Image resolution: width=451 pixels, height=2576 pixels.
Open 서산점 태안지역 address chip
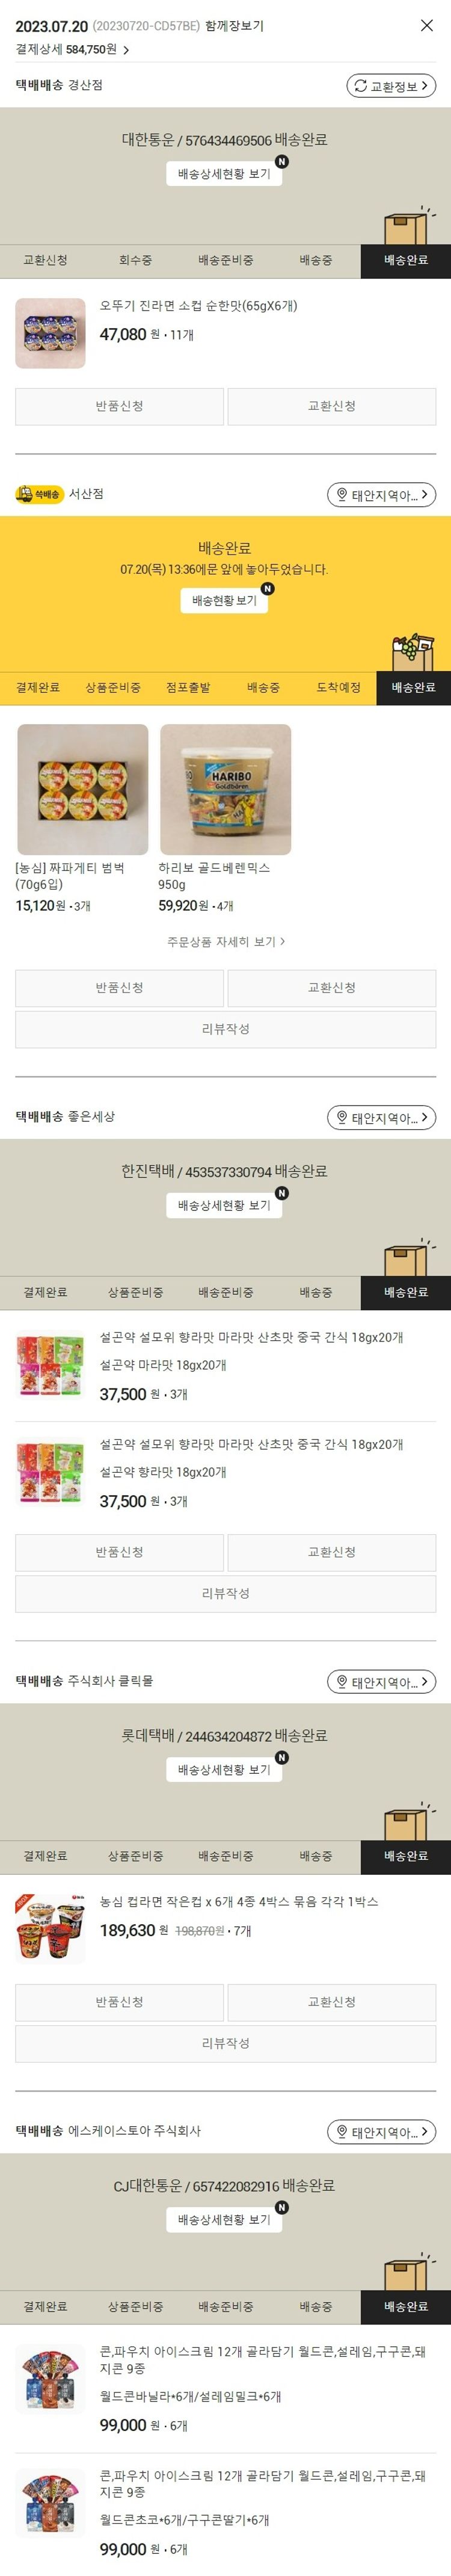click(x=382, y=495)
